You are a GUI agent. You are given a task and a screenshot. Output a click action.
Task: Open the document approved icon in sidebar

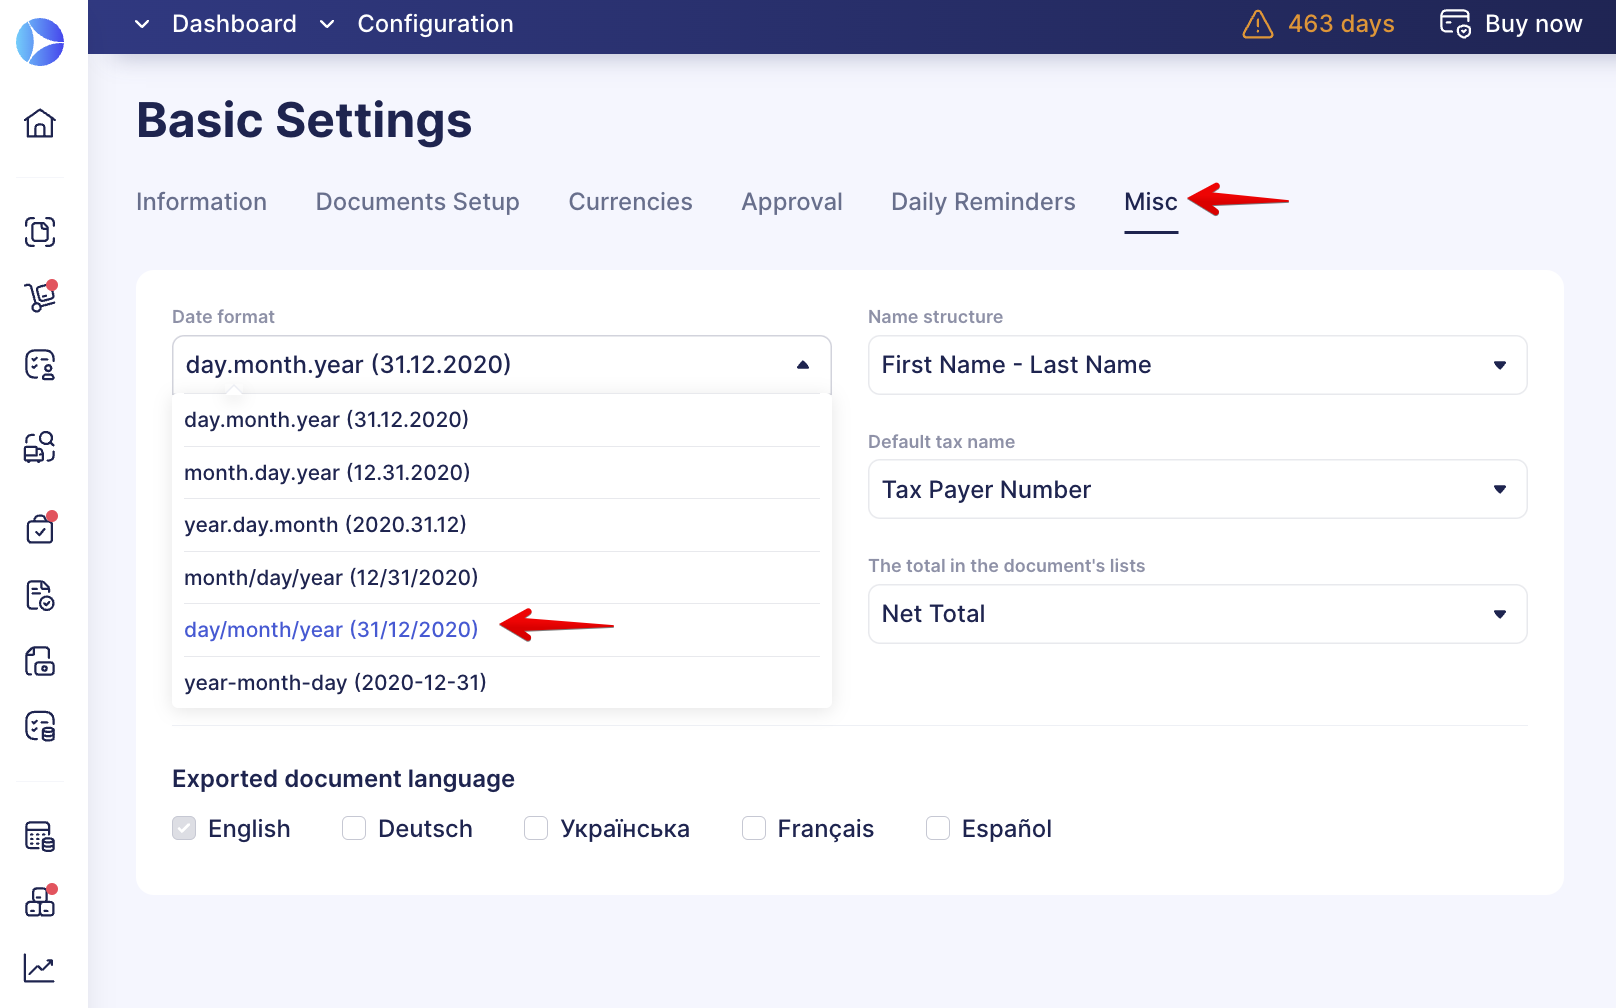pyautogui.click(x=40, y=595)
